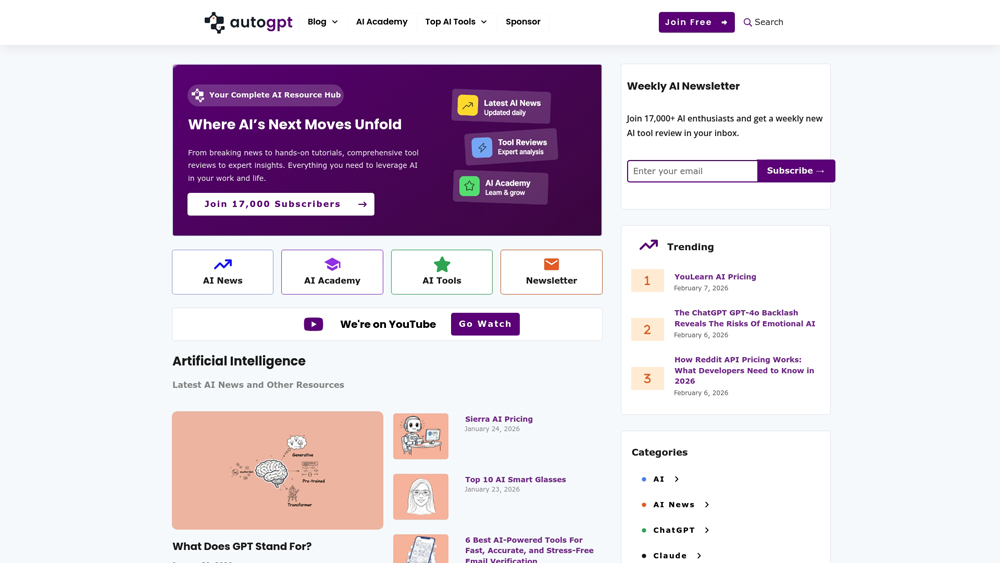1000x563 pixels.
Task: Click the smart glasses woman thumbnail
Action: click(x=421, y=497)
